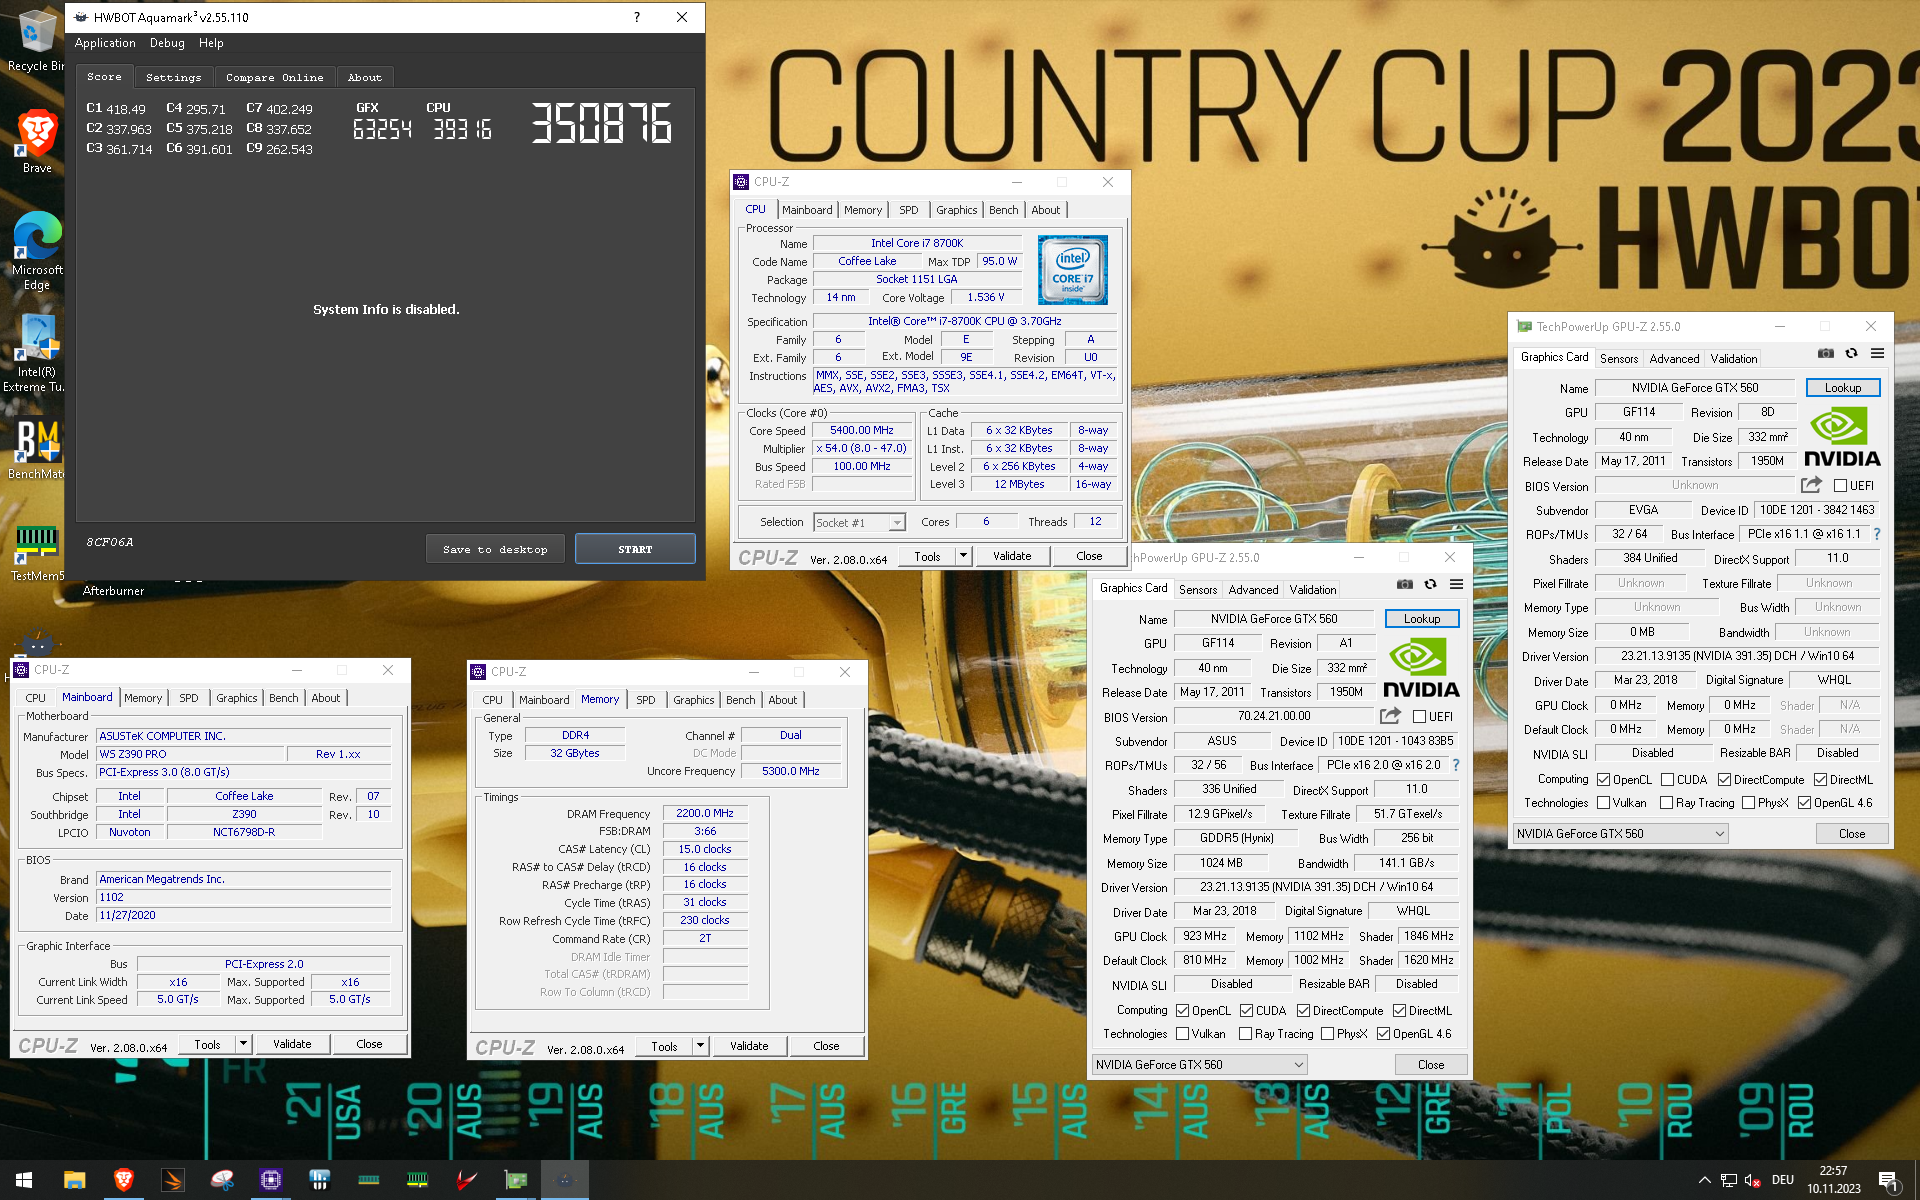1920x1200 pixels.
Task: Click the NVIDIA logo in the right GPU-Z
Action: coord(1842,437)
